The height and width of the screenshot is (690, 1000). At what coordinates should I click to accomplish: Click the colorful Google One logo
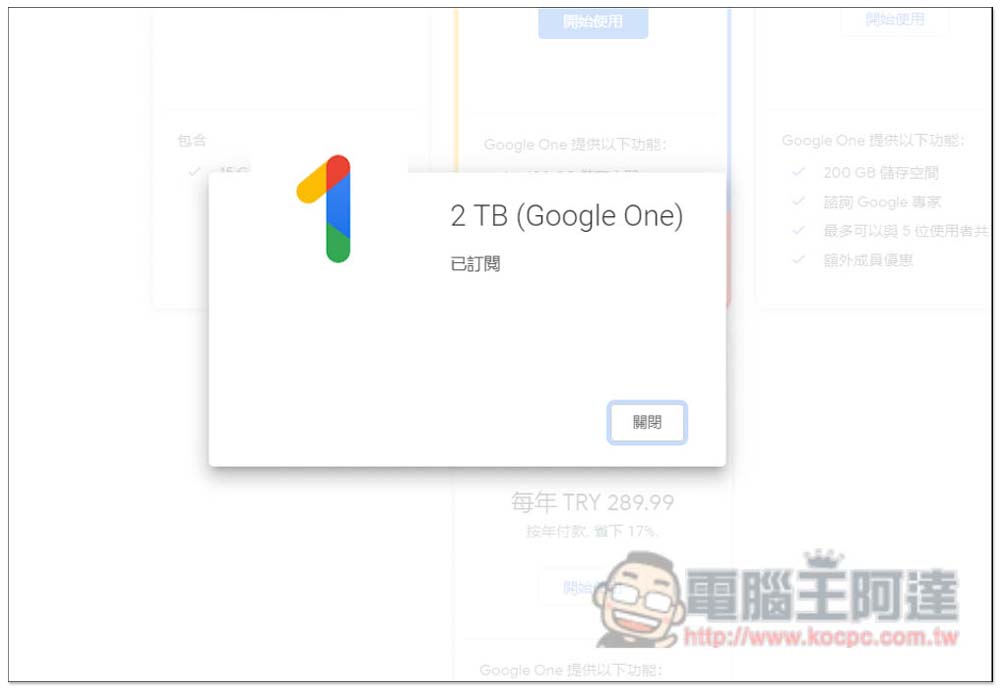pos(324,209)
